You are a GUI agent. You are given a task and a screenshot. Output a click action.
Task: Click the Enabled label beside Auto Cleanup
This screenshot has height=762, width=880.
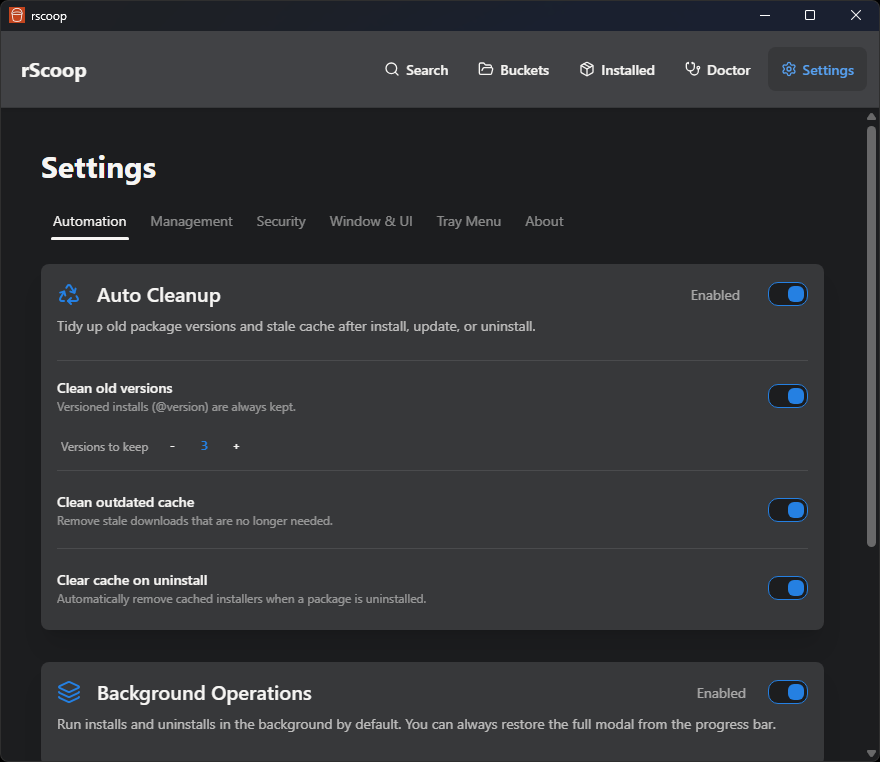pyautogui.click(x=715, y=295)
